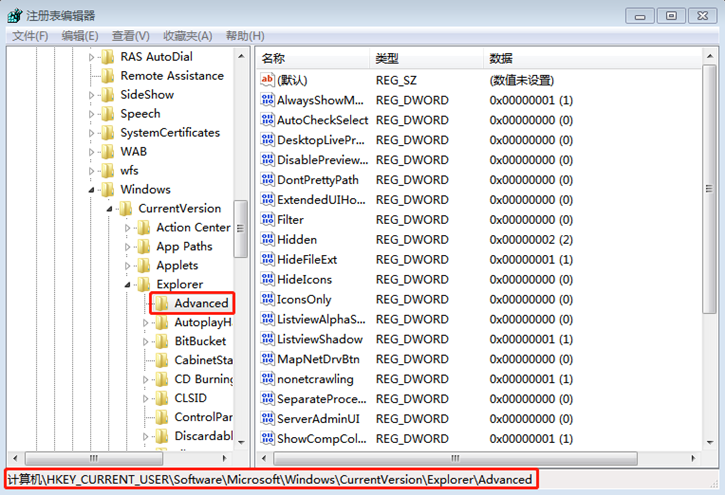The width and height of the screenshot is (725, 495).
Task: Click the DWORD icon beside SeparateProce...
Action: click(x=267, y=398)
